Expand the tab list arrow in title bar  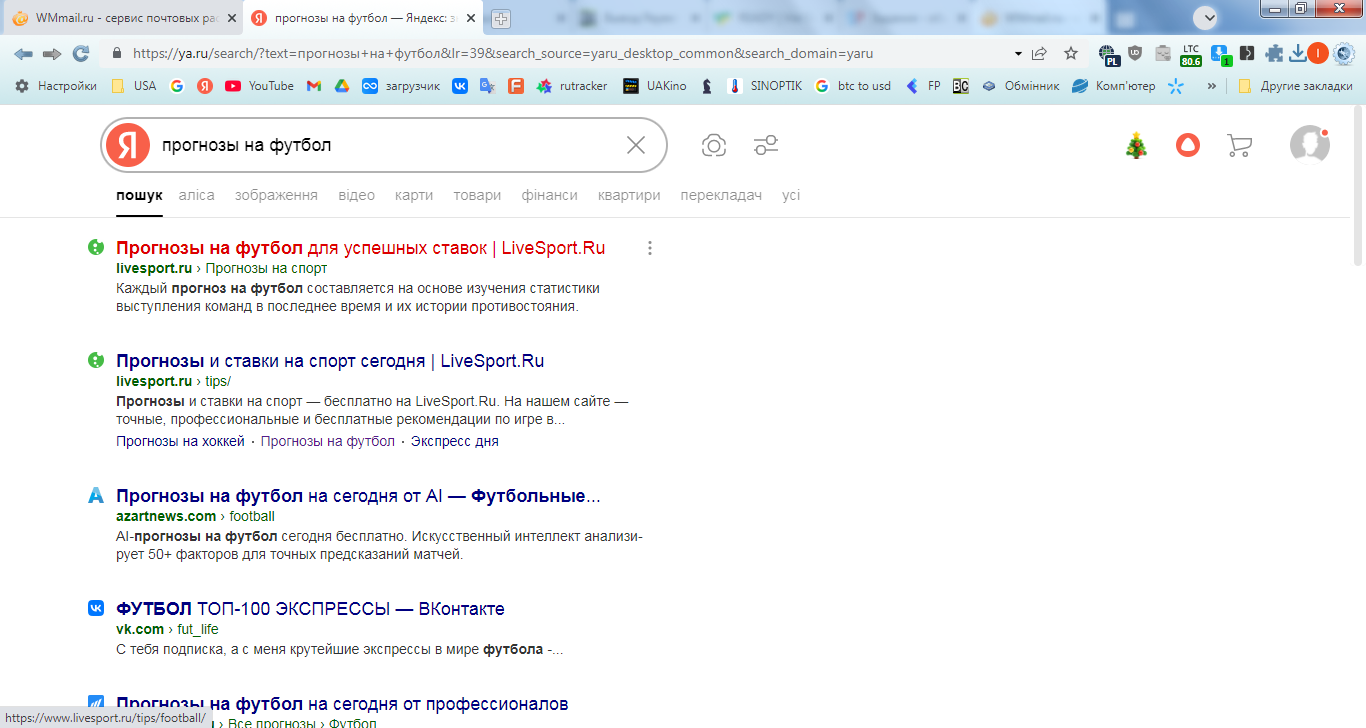[1208, 17]
